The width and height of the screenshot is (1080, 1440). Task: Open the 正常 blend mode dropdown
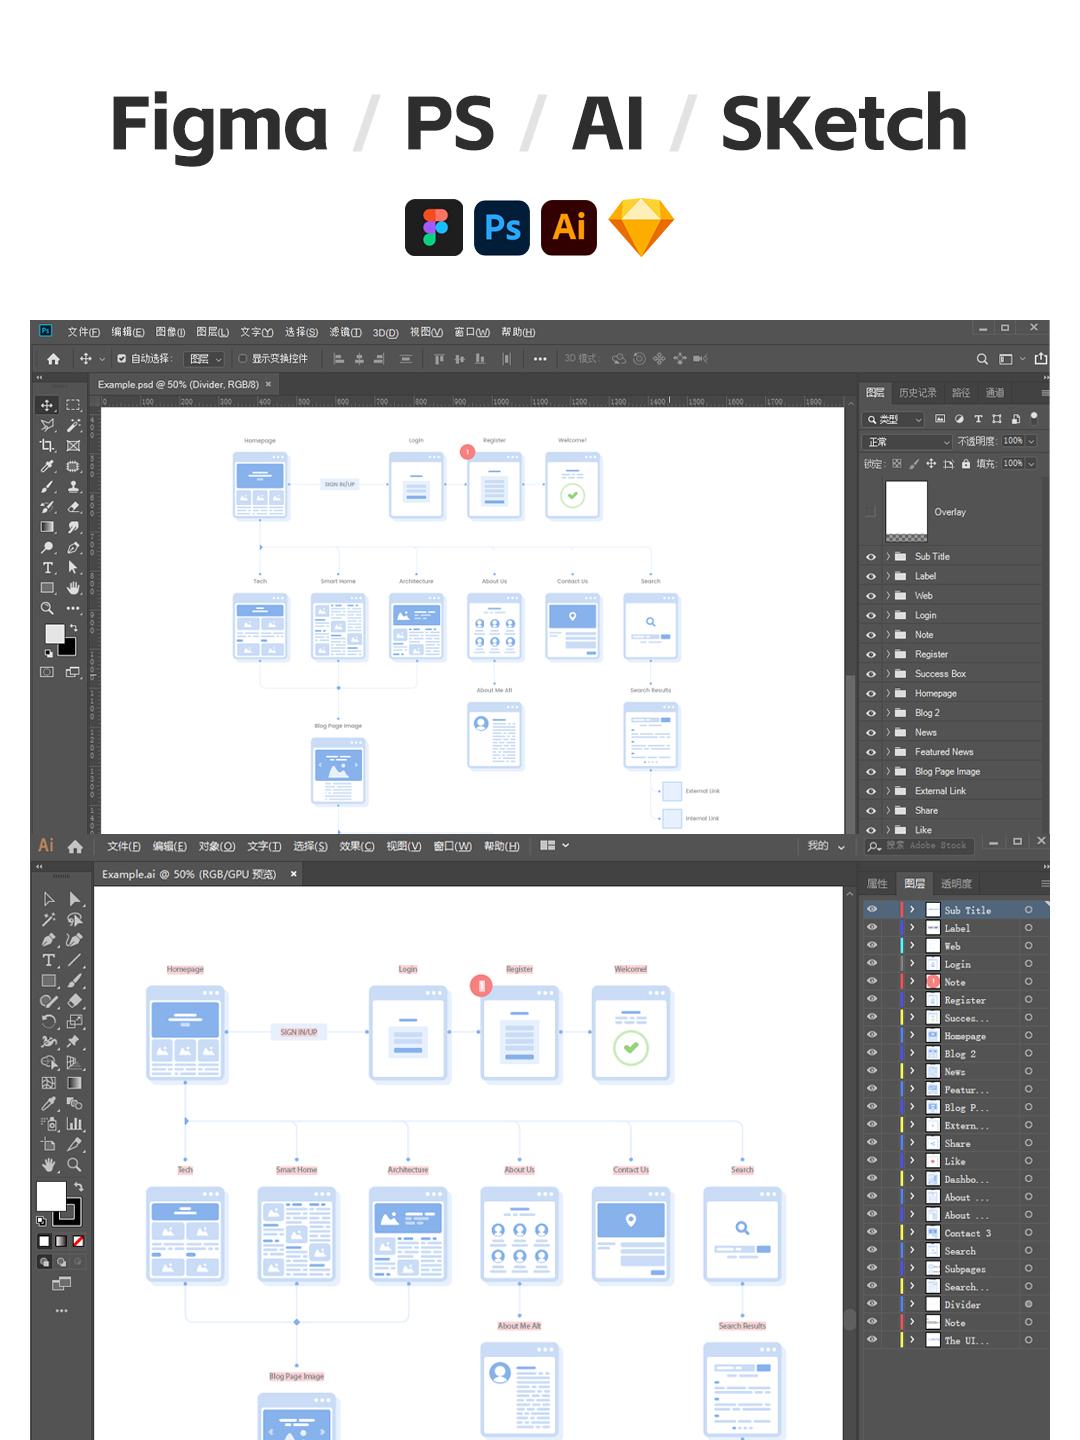(x=906, y=442)
